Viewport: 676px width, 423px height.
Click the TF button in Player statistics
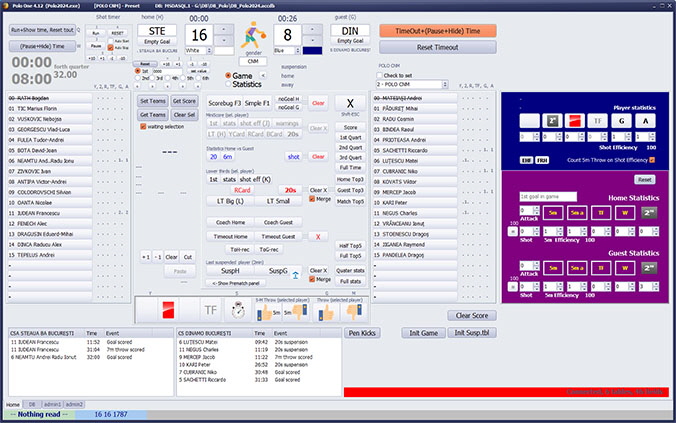click(597, 121)
